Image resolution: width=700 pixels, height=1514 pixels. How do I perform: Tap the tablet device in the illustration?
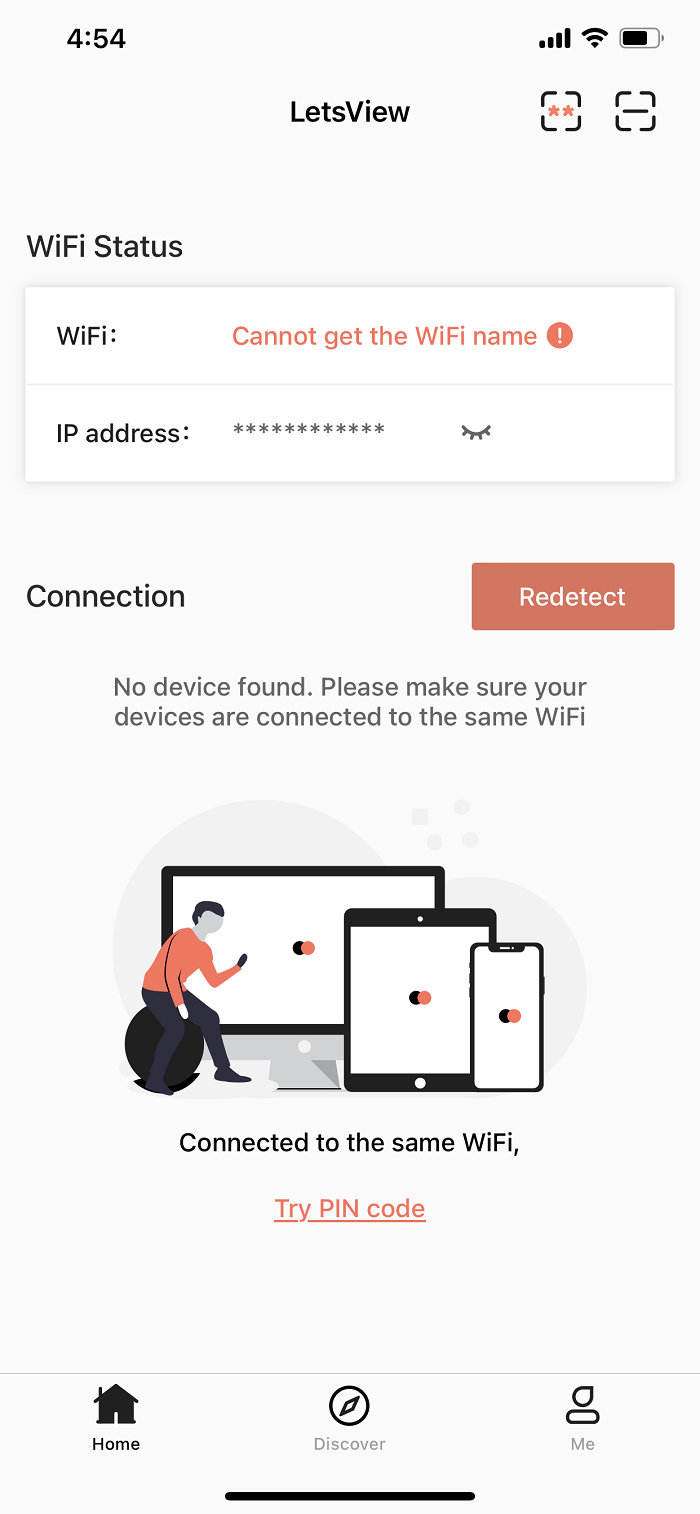[420, 999]
